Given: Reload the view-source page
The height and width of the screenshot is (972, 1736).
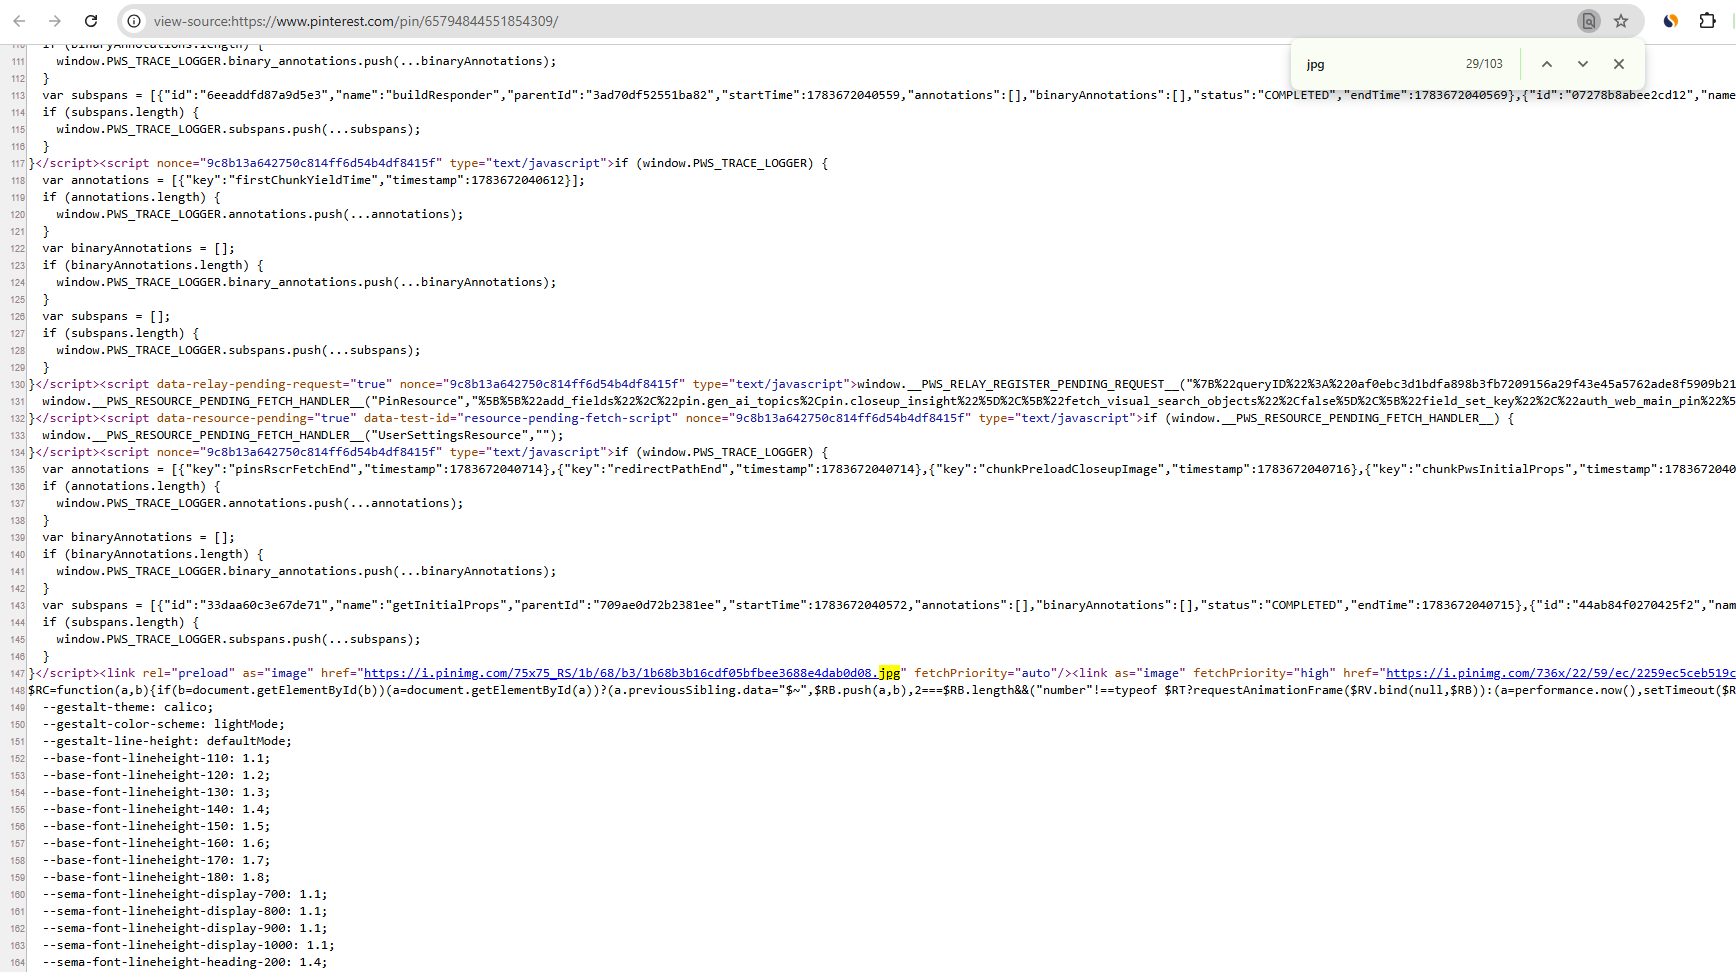Looking at the screenshot, I should pyautogui.click(x=91, y=21).
